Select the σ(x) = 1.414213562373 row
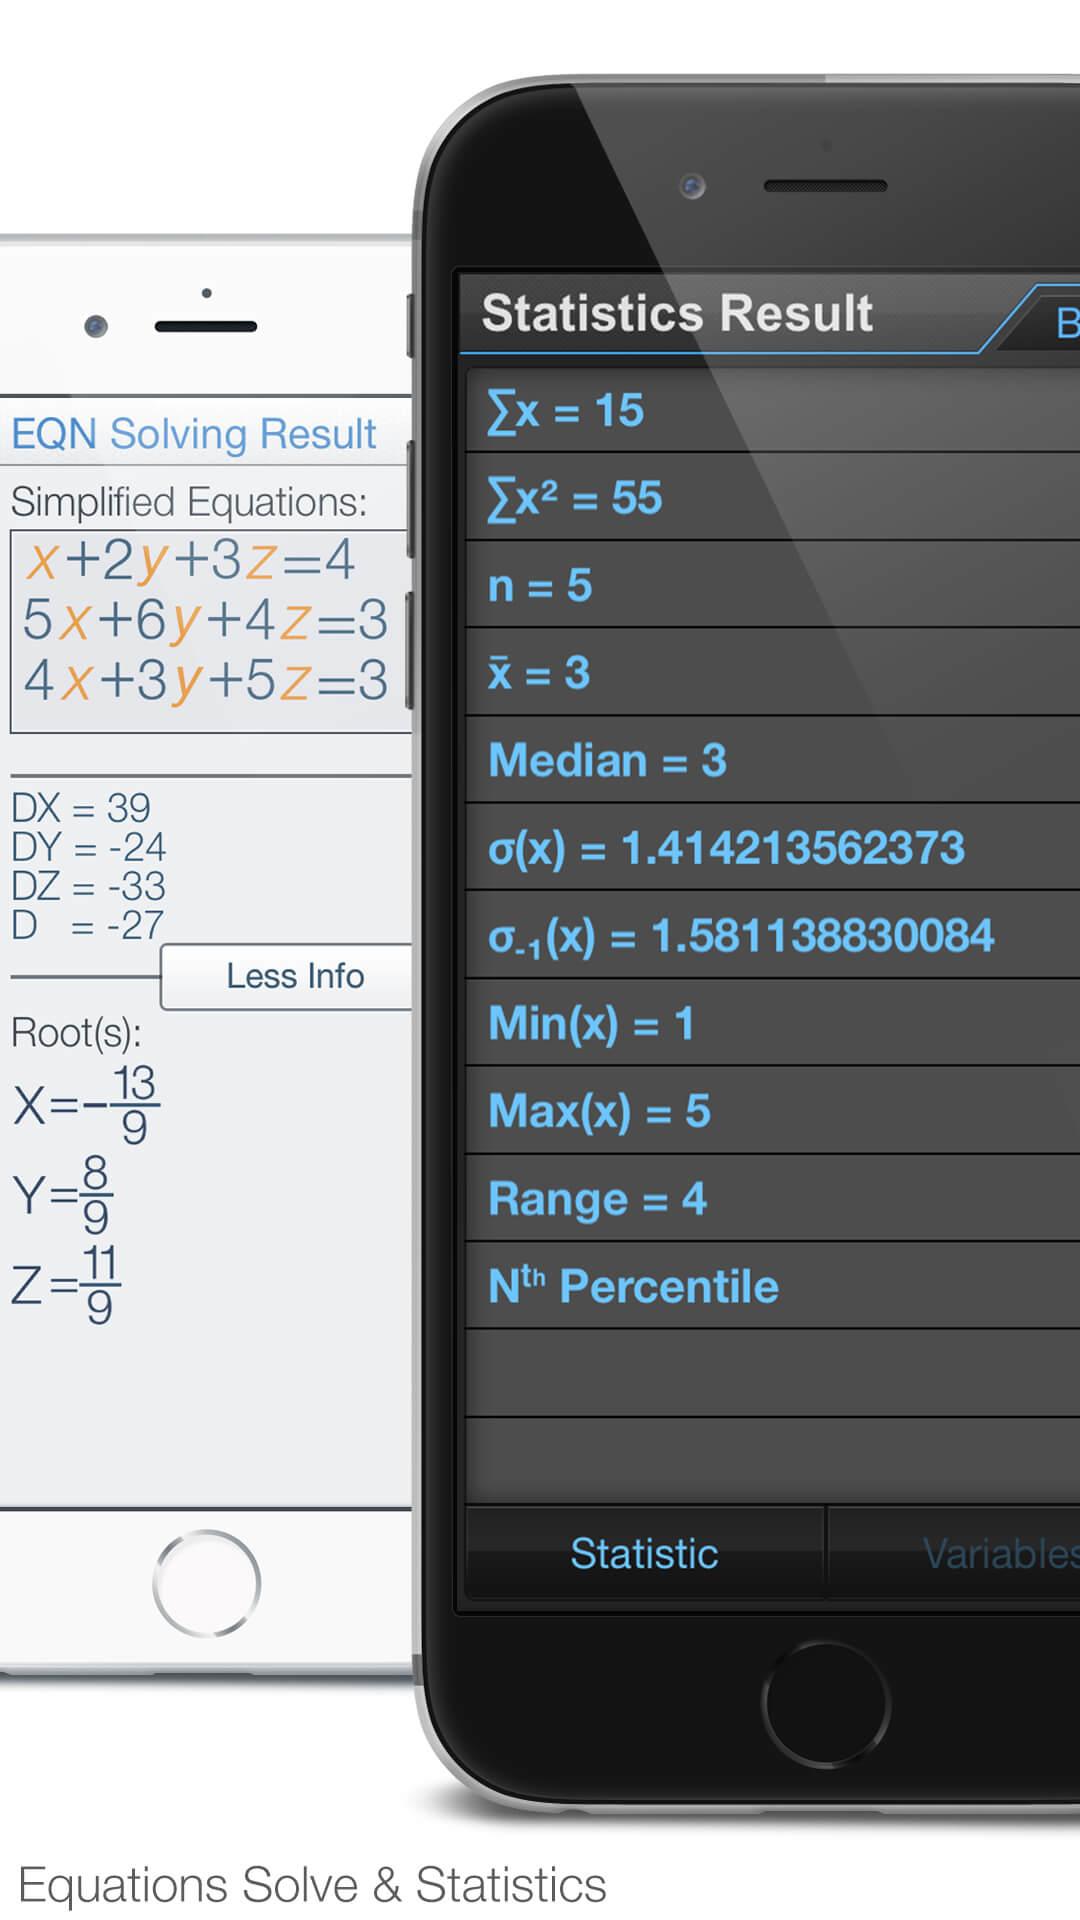This screenshot has width=1080, height=1920. (x=773, y=848)
